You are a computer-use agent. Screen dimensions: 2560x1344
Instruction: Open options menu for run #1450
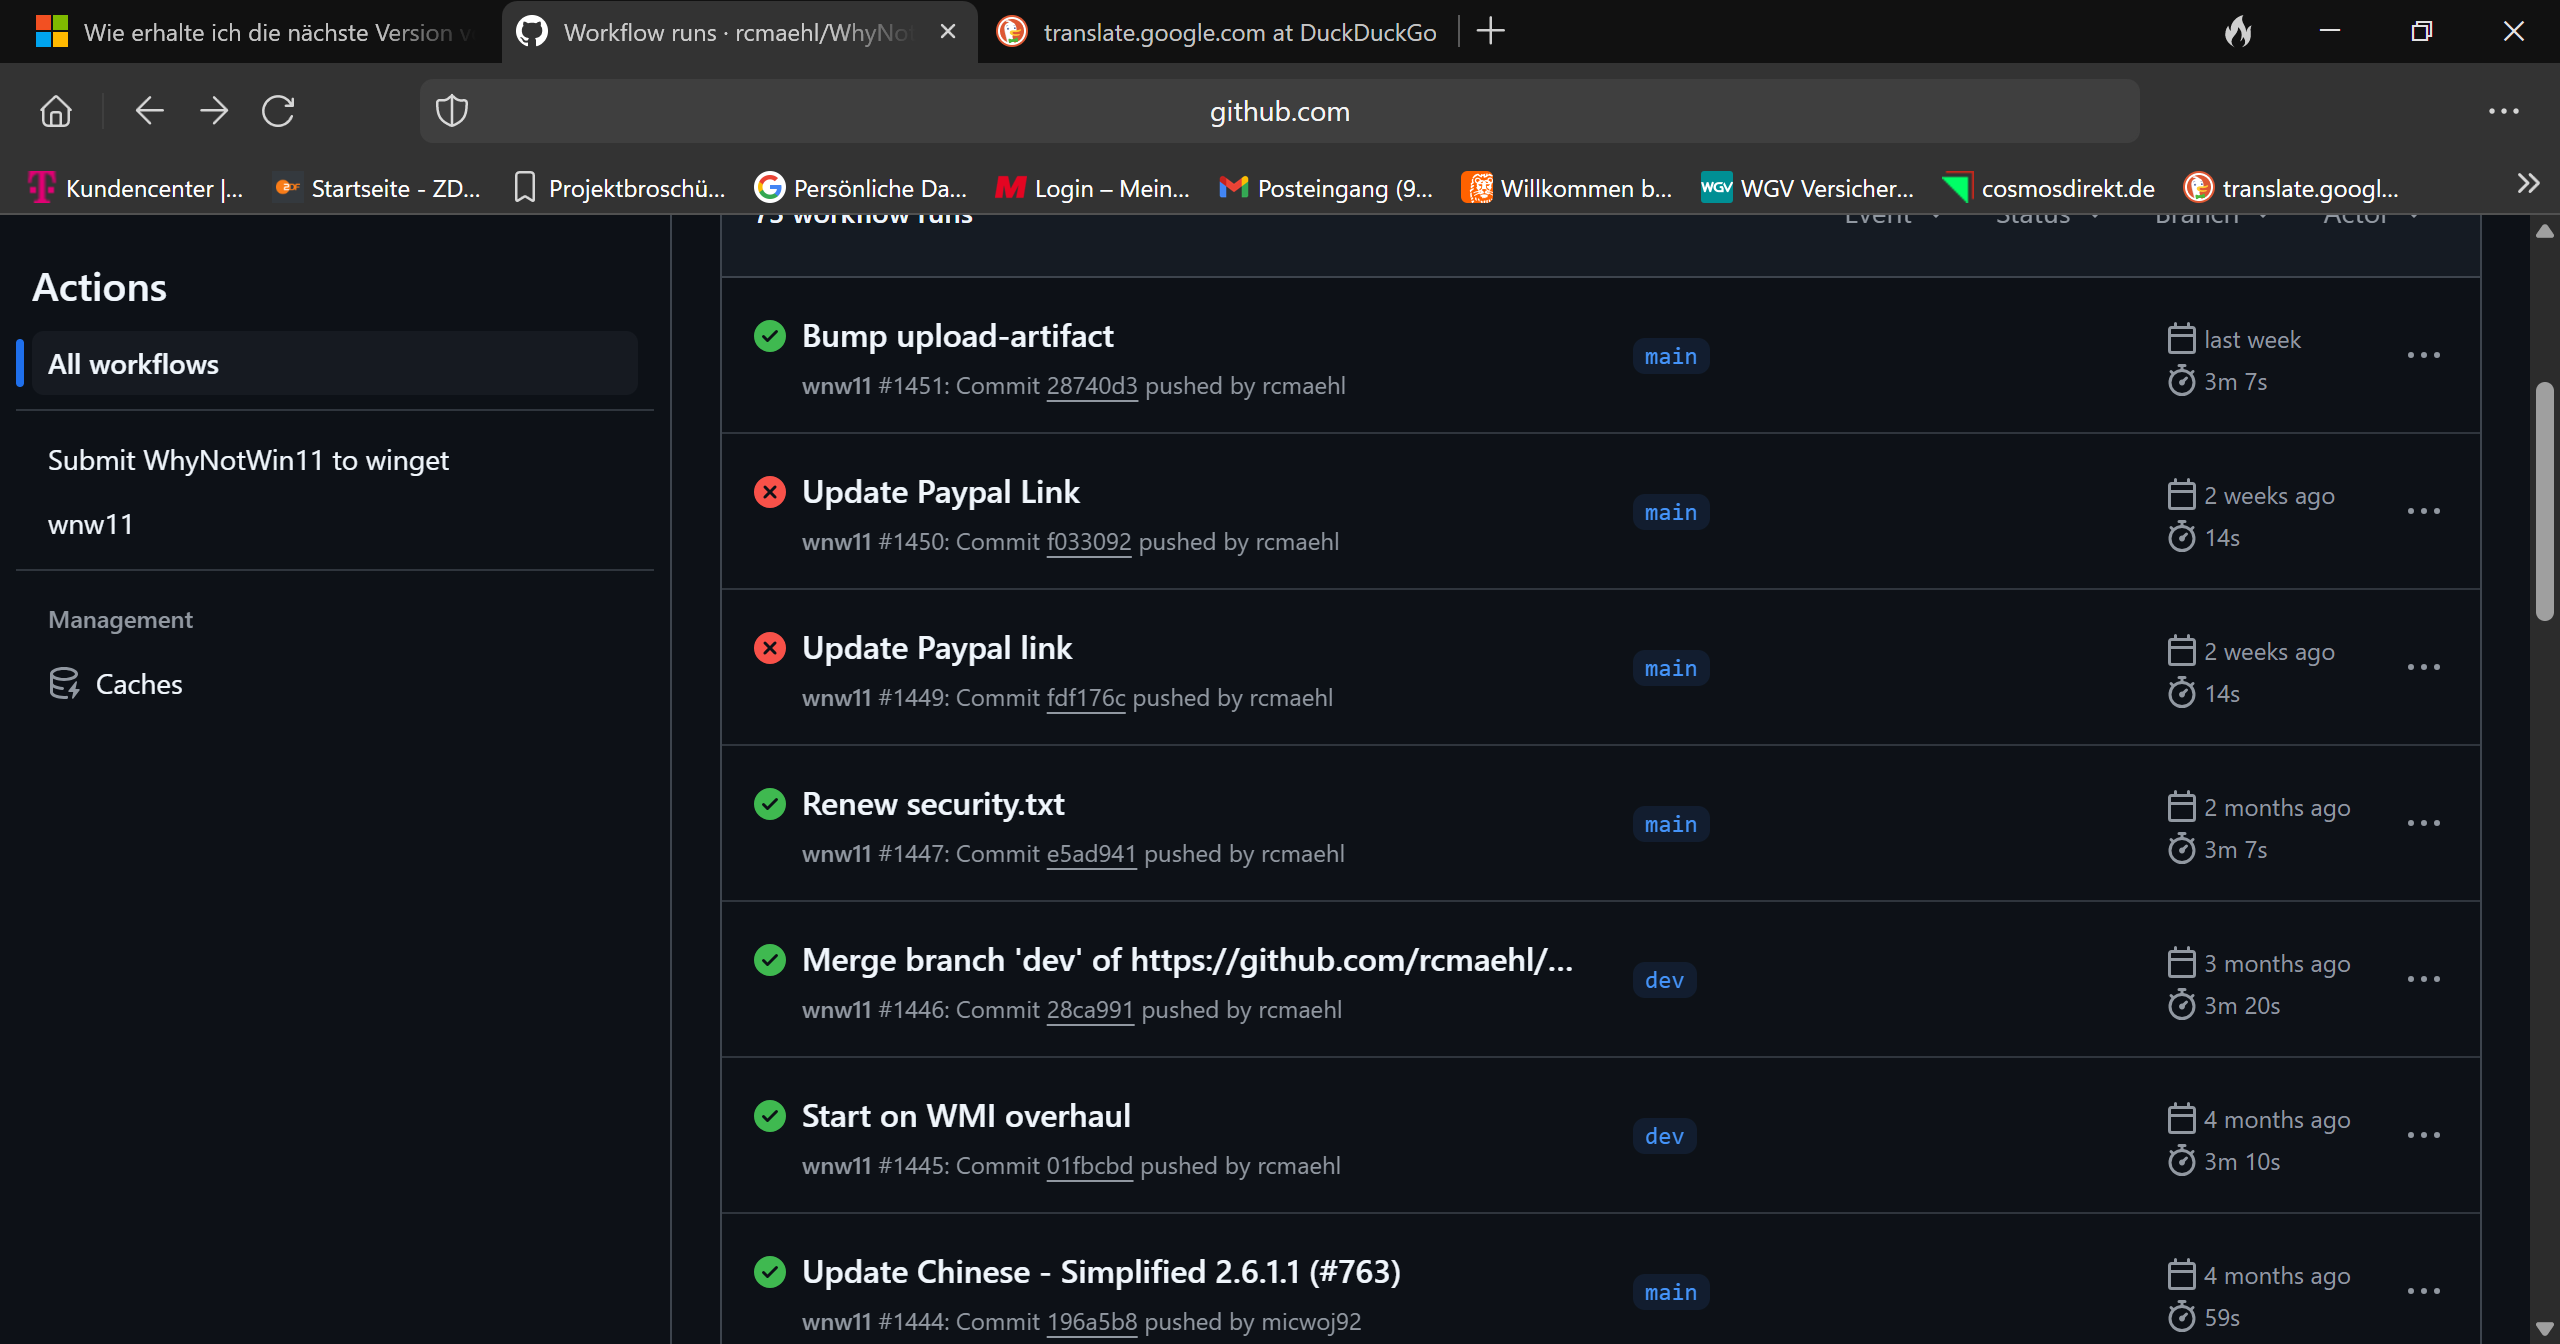tap(2423, 511)
